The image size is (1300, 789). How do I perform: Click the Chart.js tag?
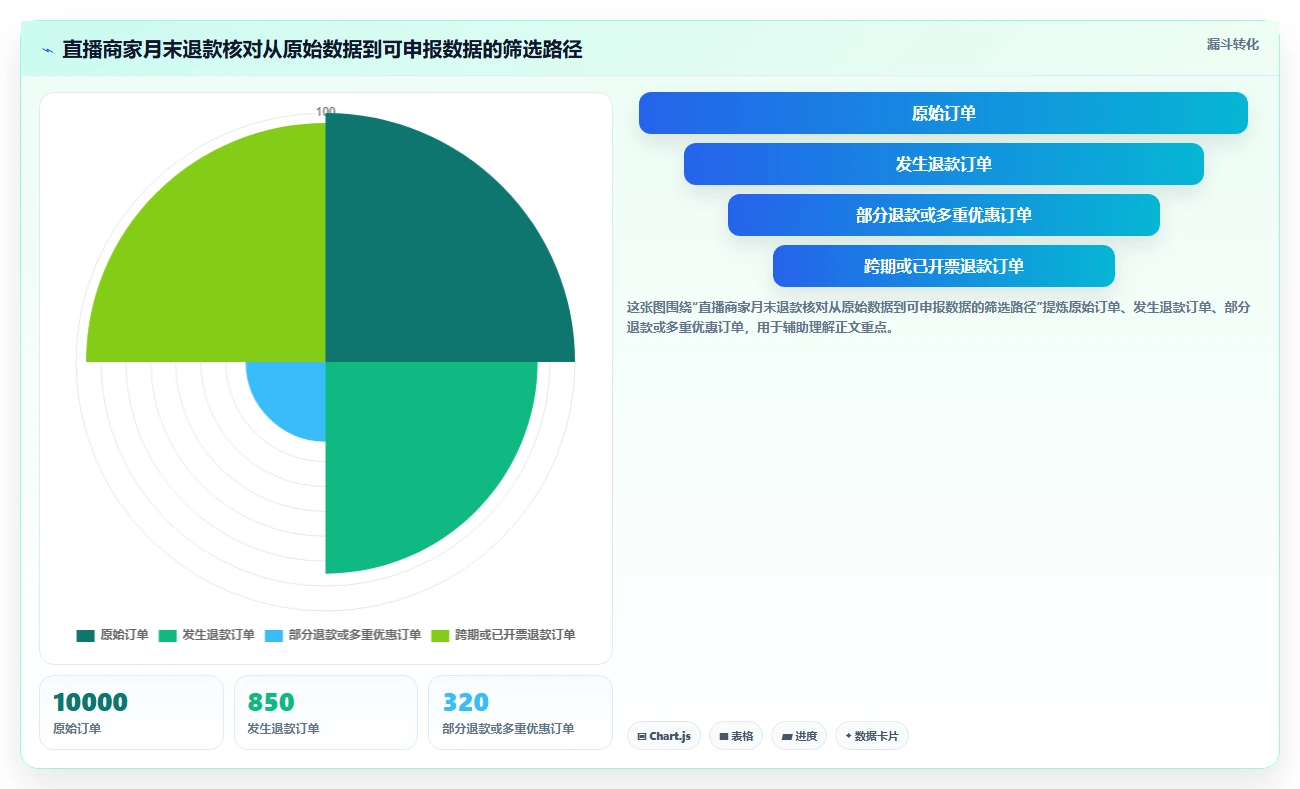(x=664, y=736)
